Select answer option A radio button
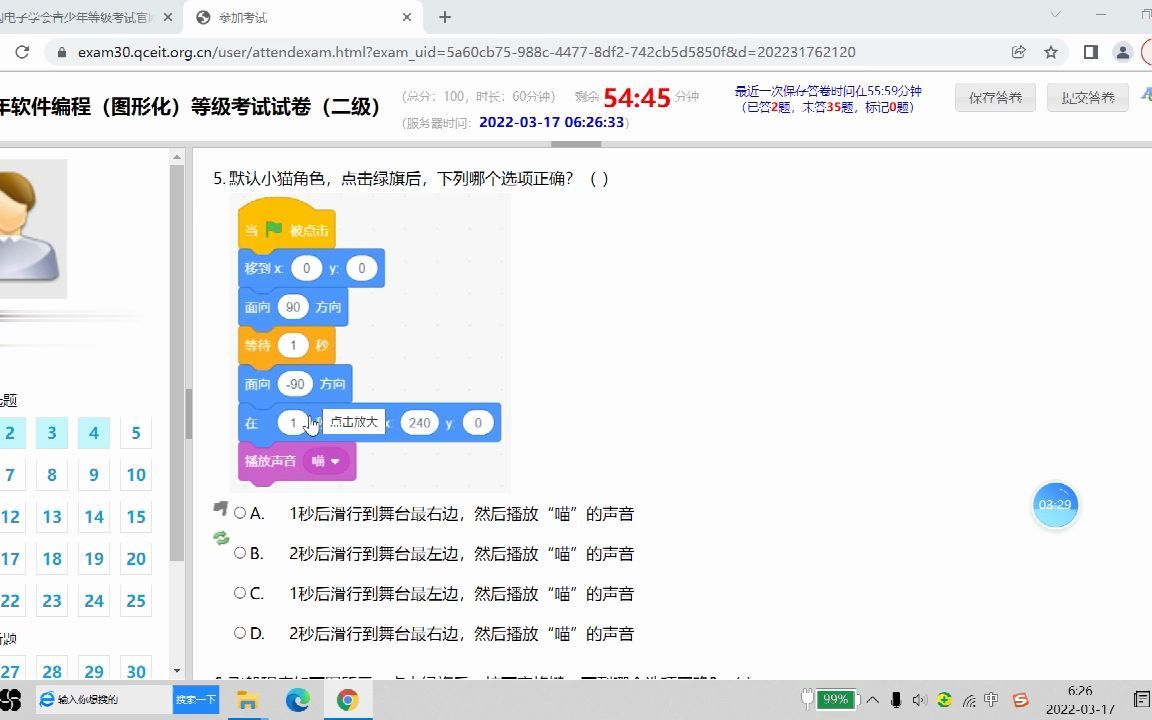This screenshot has height=720, width=1152. (x=240, y=512)
